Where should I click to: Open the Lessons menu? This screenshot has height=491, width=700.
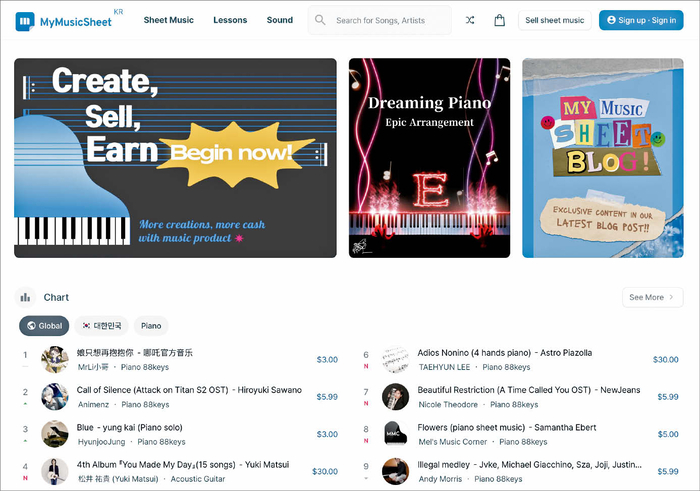pos(230,20)
